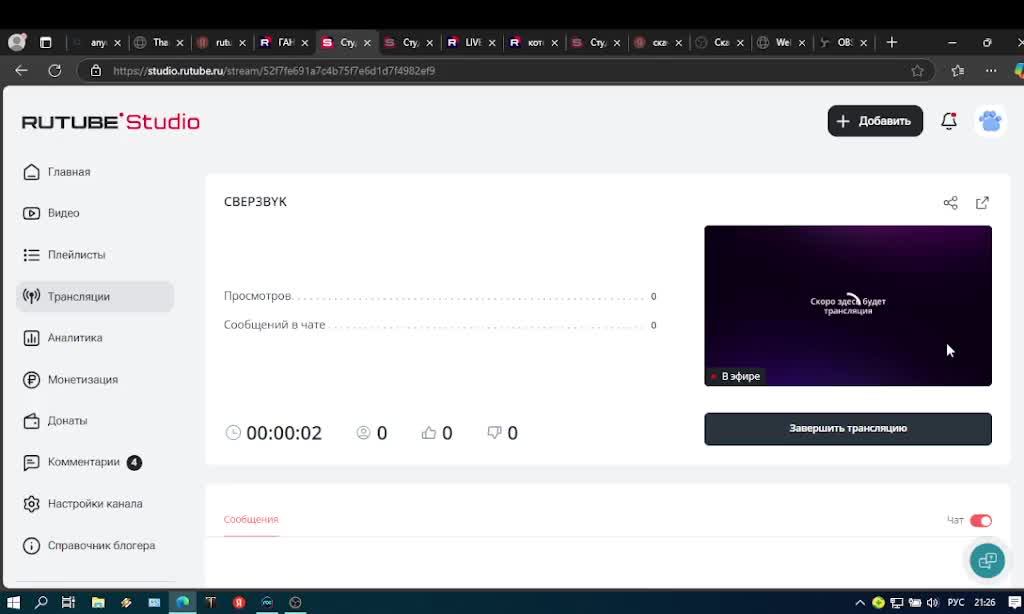This screenshot has height=614, width=1024.
Task: Open Комментарии with badge 4
Action: (x=82, y=462)
